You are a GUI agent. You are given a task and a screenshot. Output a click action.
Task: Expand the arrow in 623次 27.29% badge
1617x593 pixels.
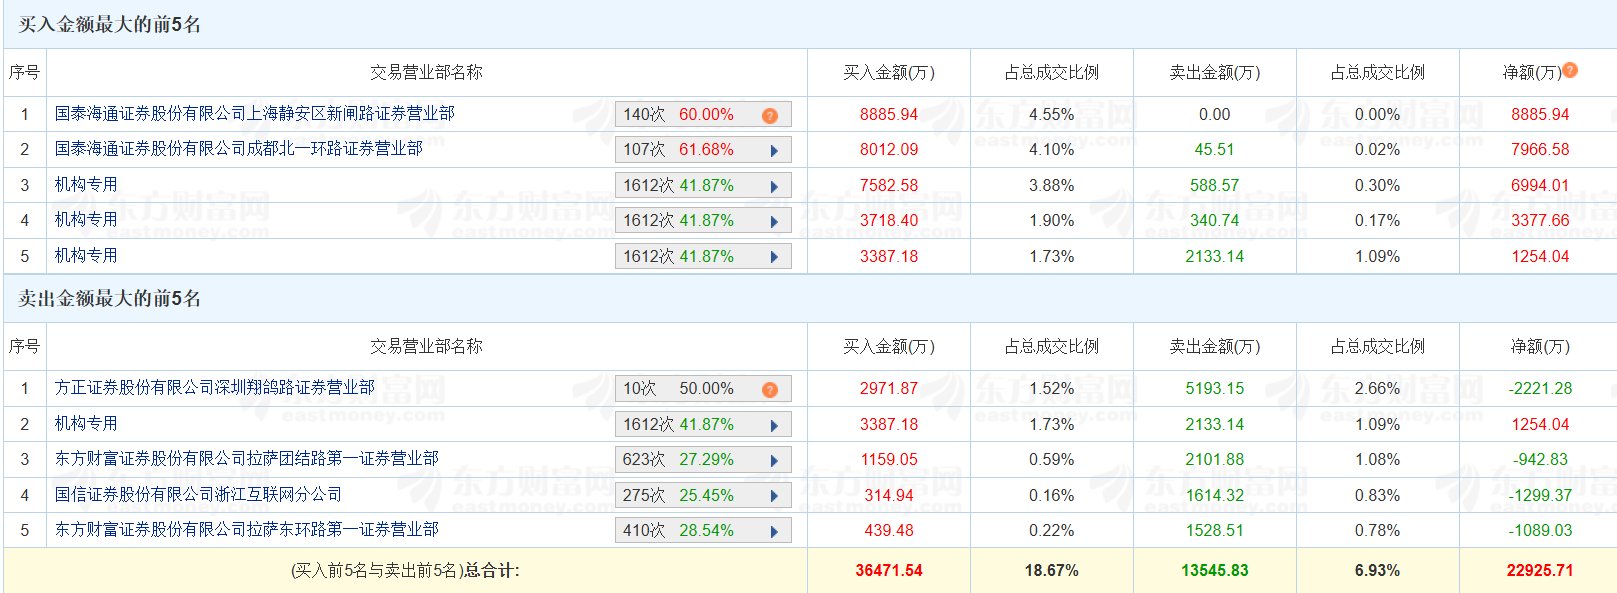tap(774, 461)
